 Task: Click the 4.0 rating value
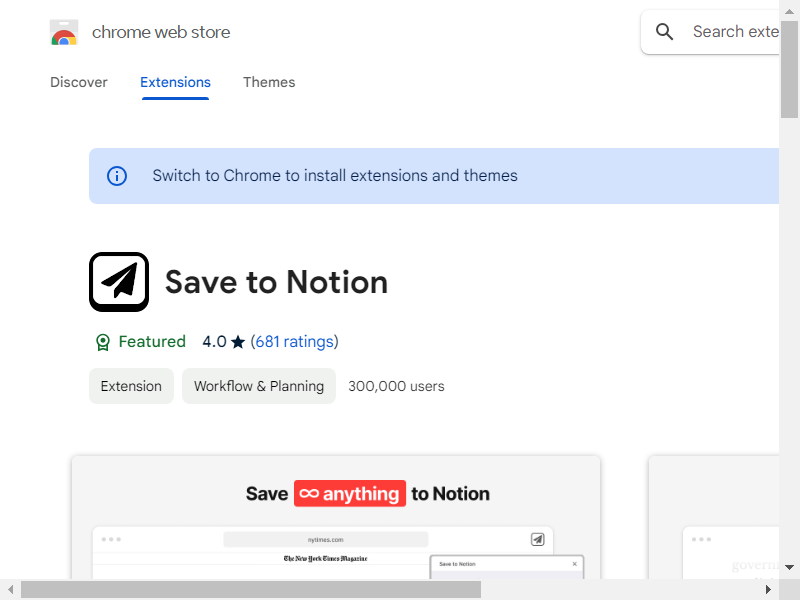[x=214, y=341]
